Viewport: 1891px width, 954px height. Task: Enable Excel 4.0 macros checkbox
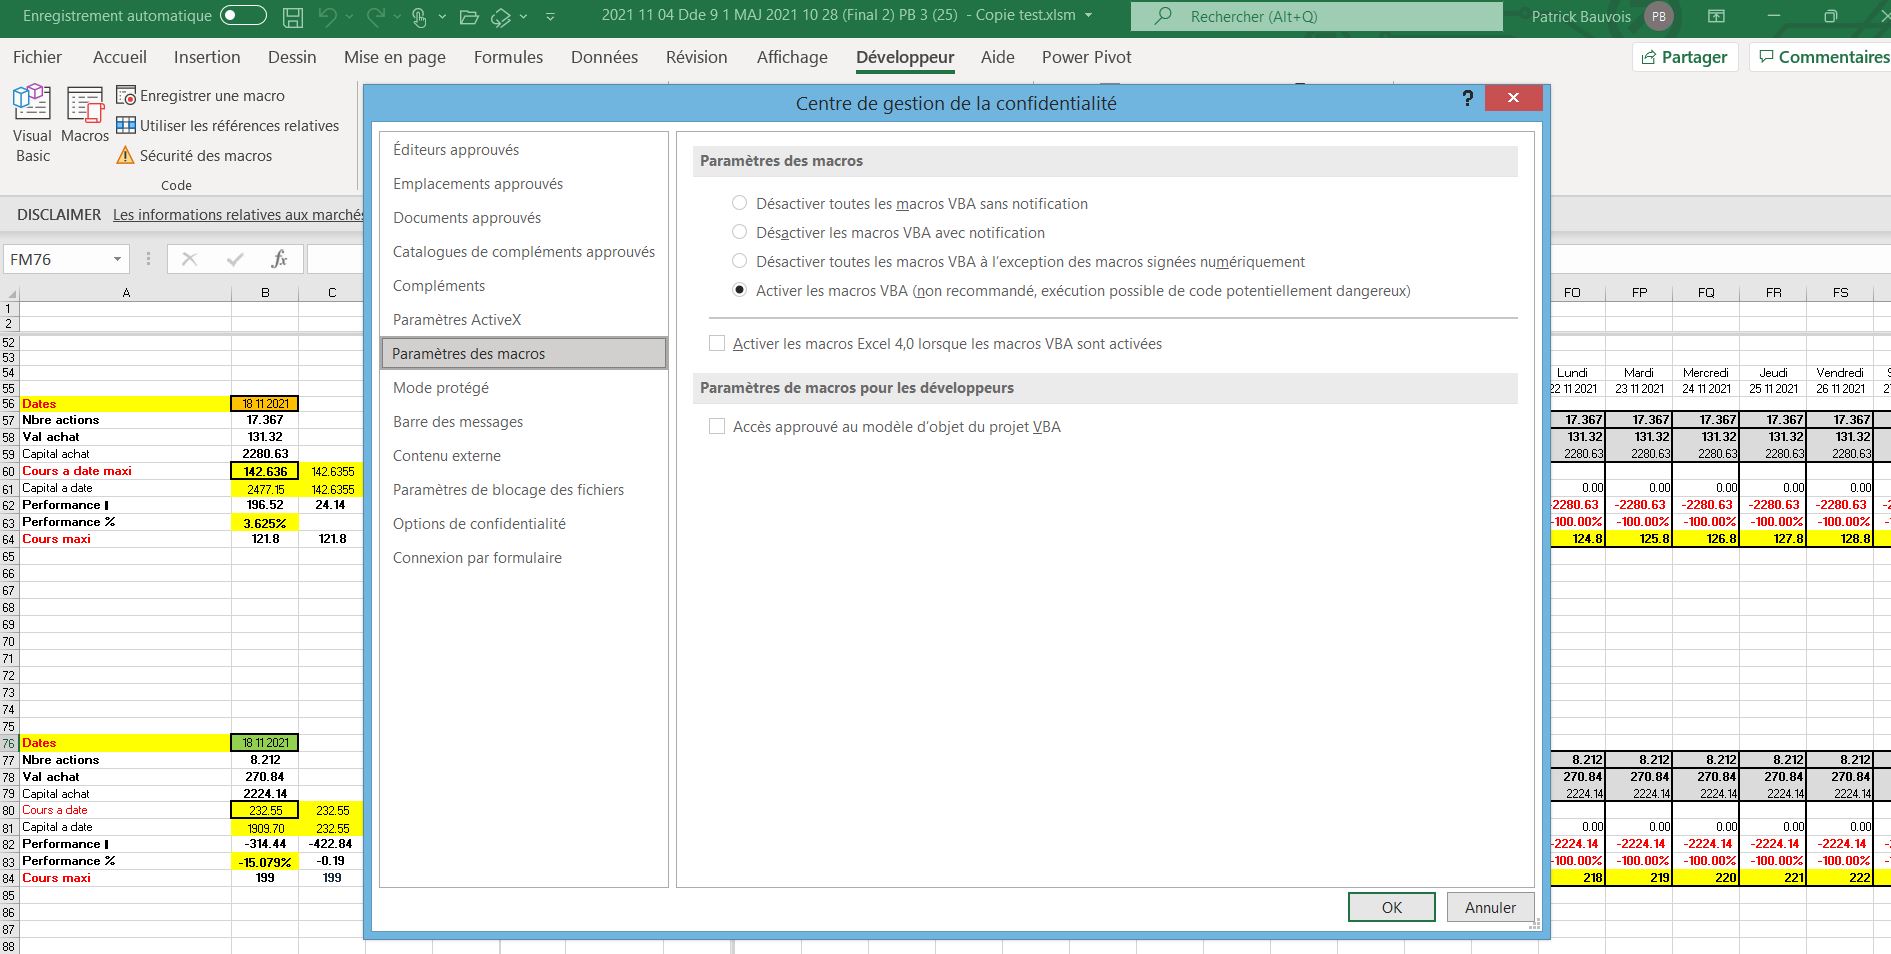pos(717,344)
